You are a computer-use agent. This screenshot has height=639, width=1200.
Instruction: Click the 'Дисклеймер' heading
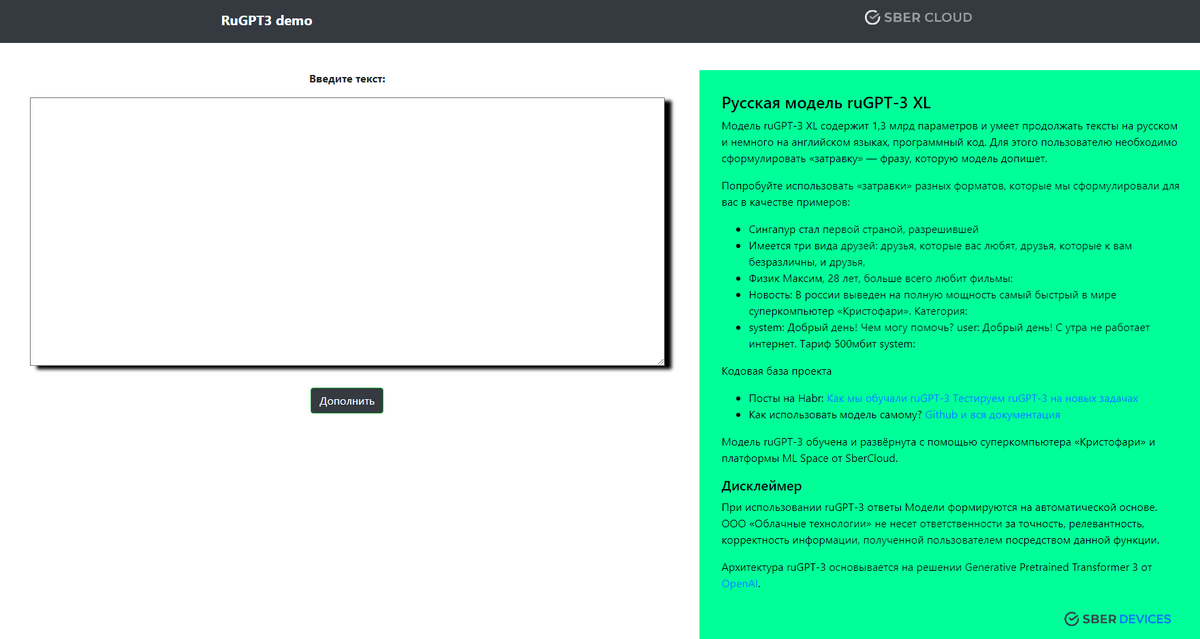click(x=762, y=486)
